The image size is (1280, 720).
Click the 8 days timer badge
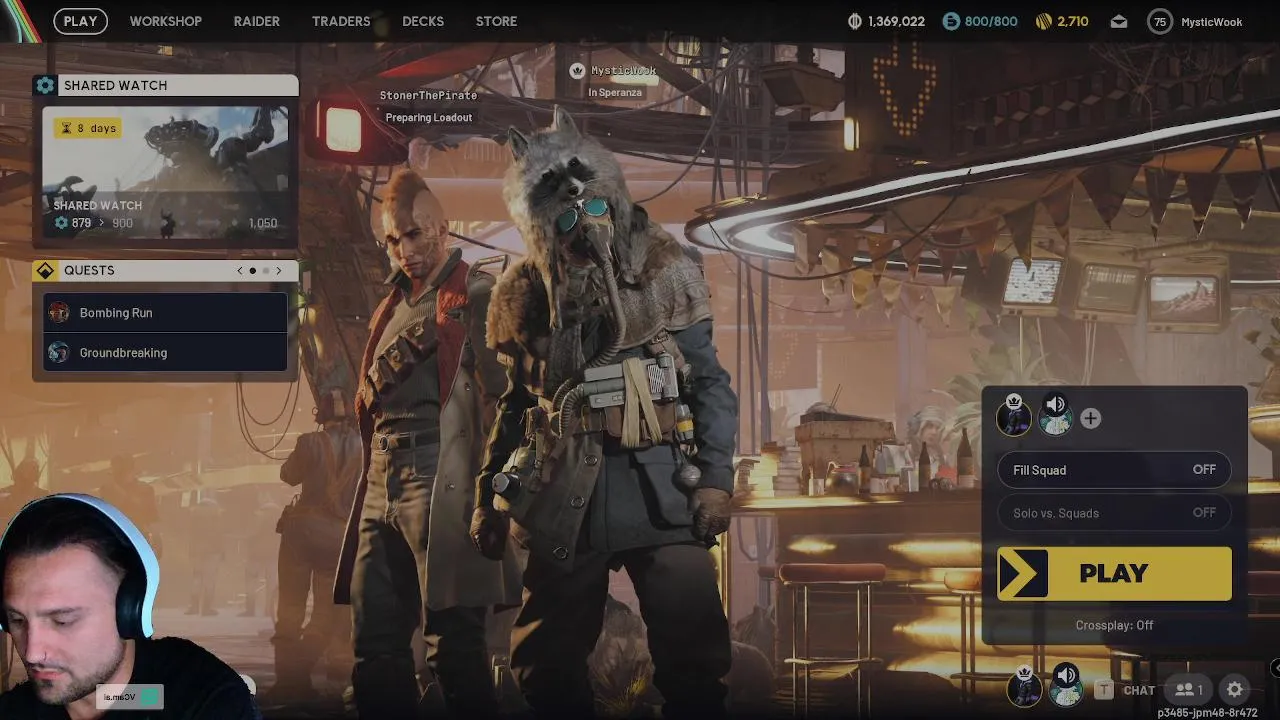(x=88, y=128)
